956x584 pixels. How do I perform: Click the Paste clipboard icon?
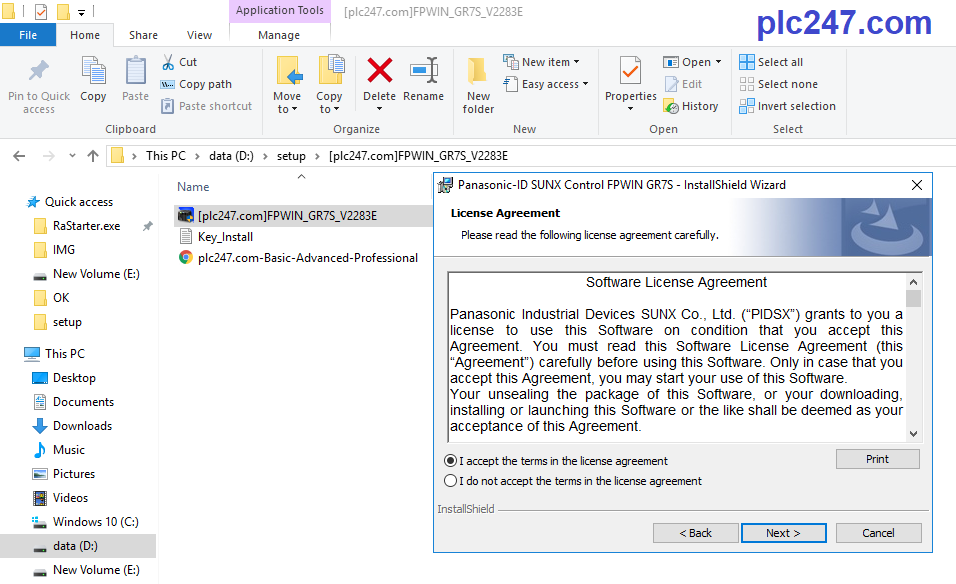coord(135,70)
